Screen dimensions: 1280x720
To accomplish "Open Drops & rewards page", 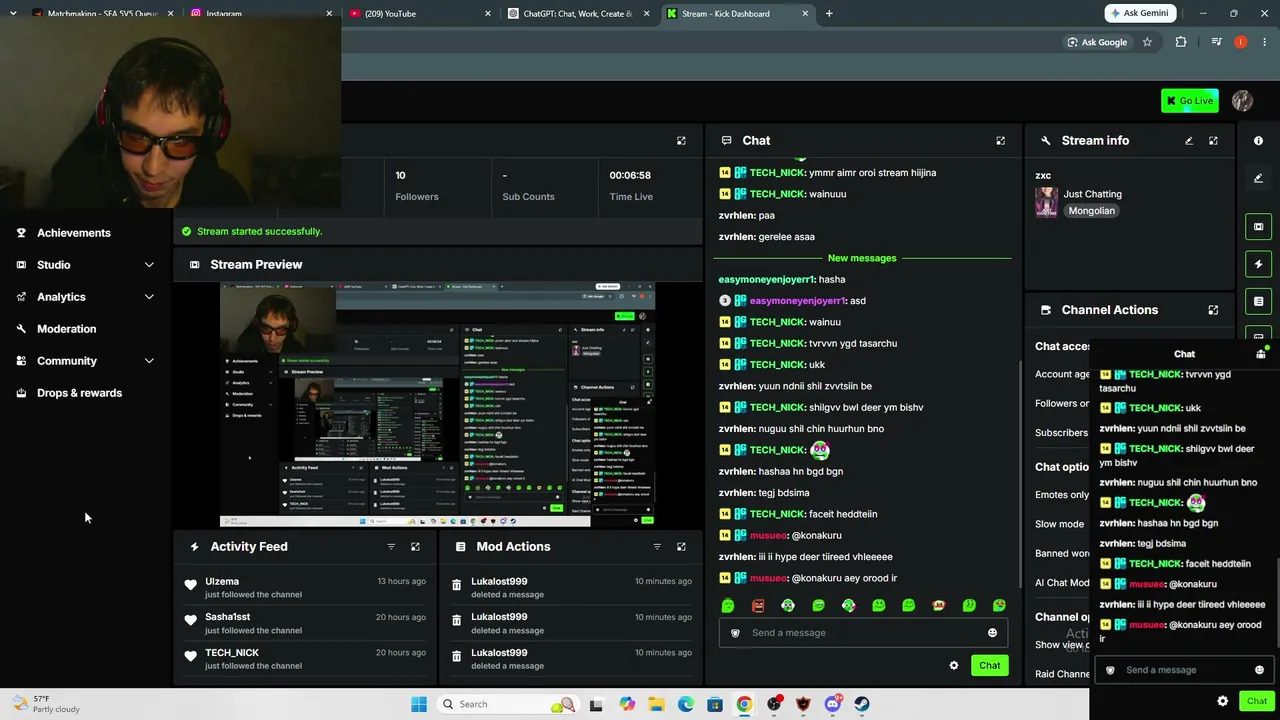I will click(x=79, y=393).
